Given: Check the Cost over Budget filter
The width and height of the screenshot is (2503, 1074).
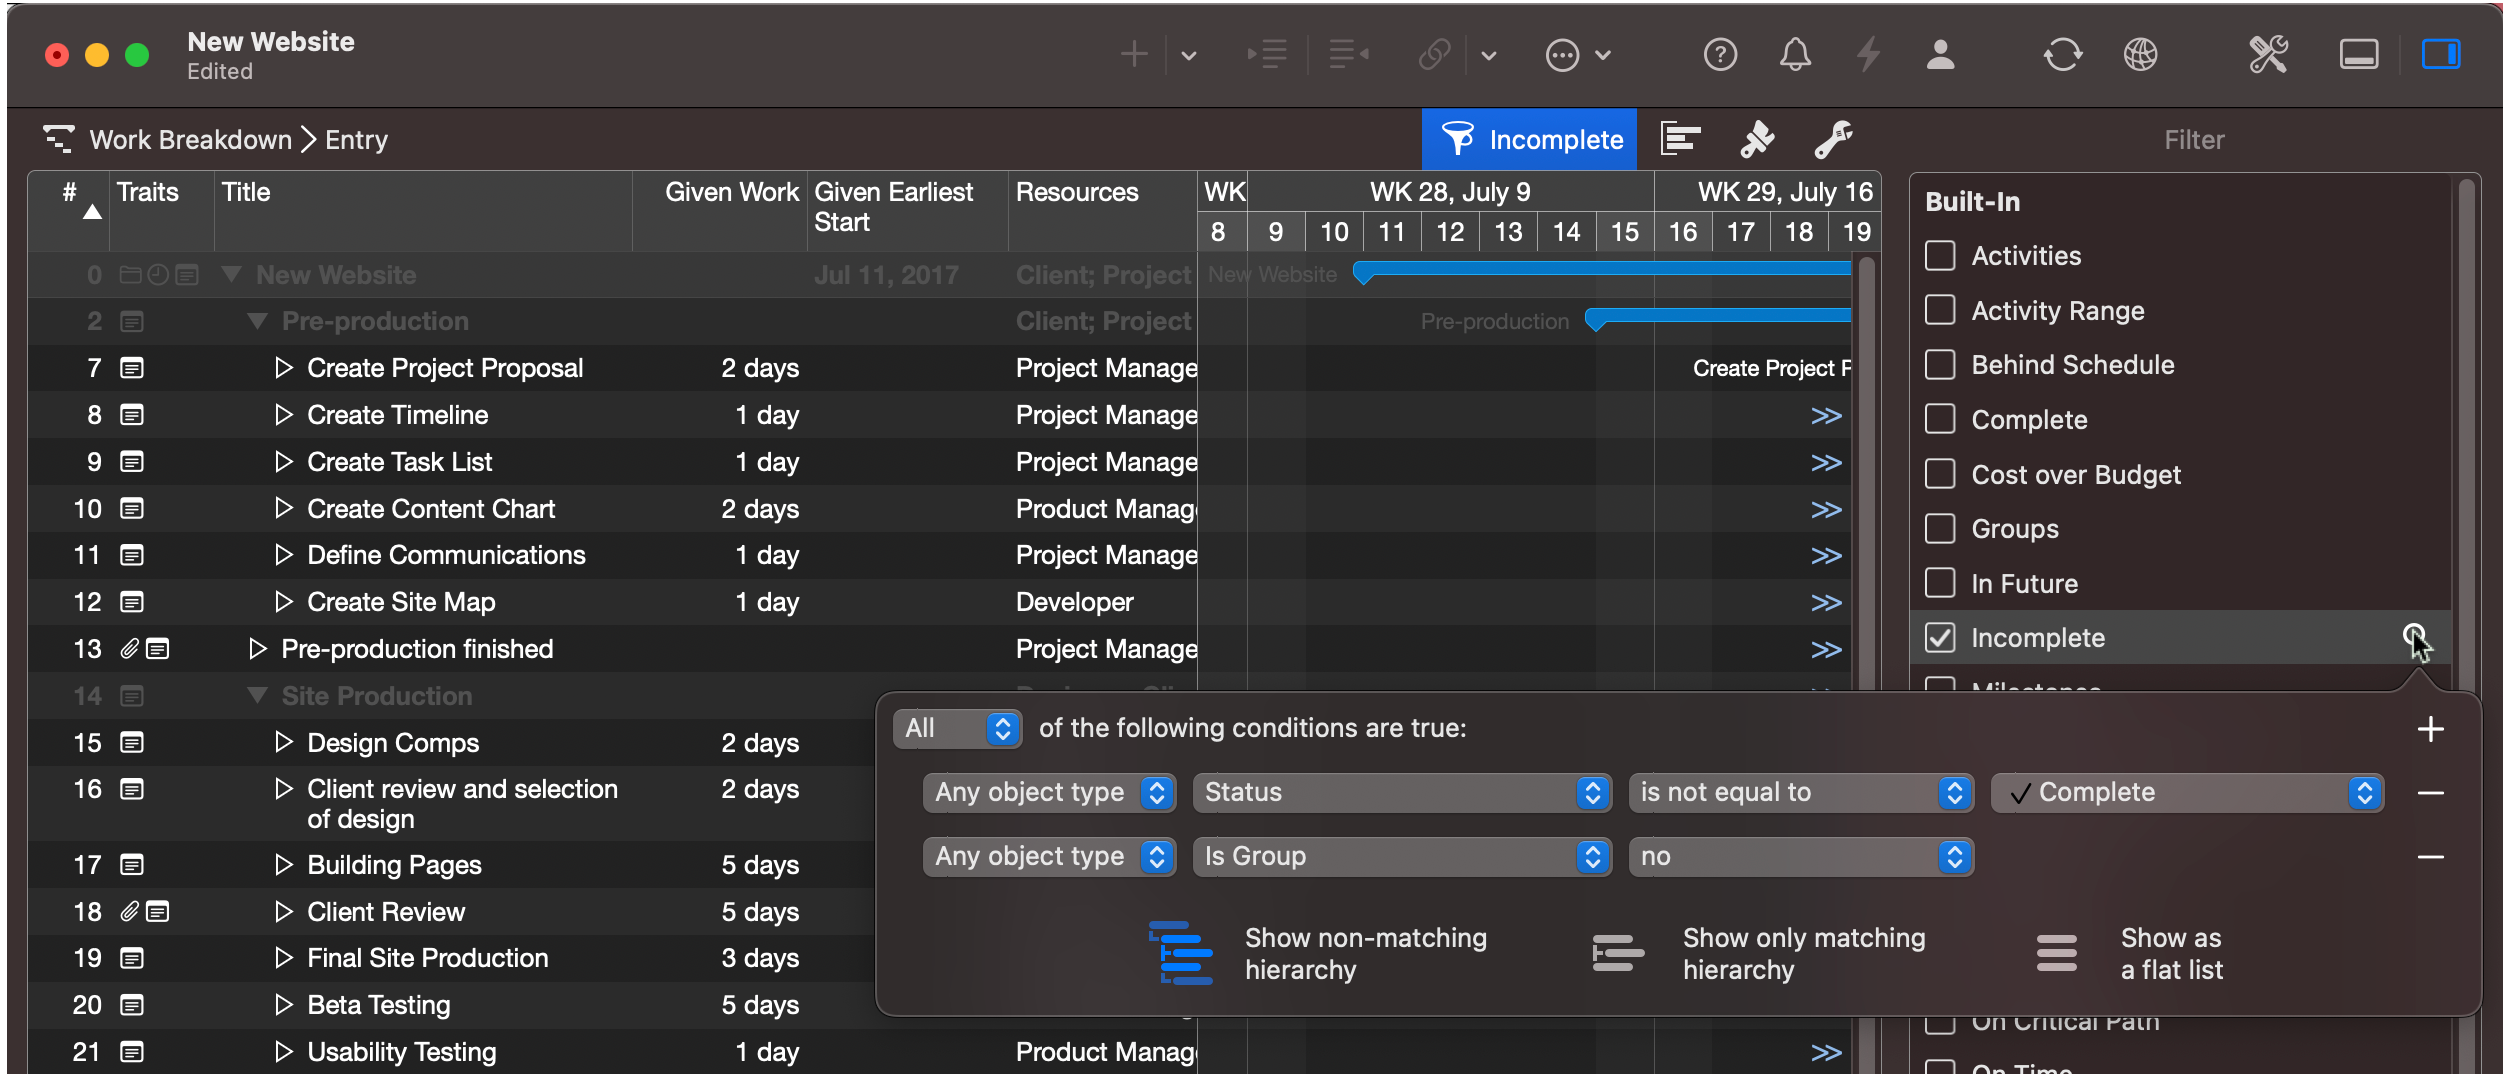Looking at the screenshot, I should 1940,474.
